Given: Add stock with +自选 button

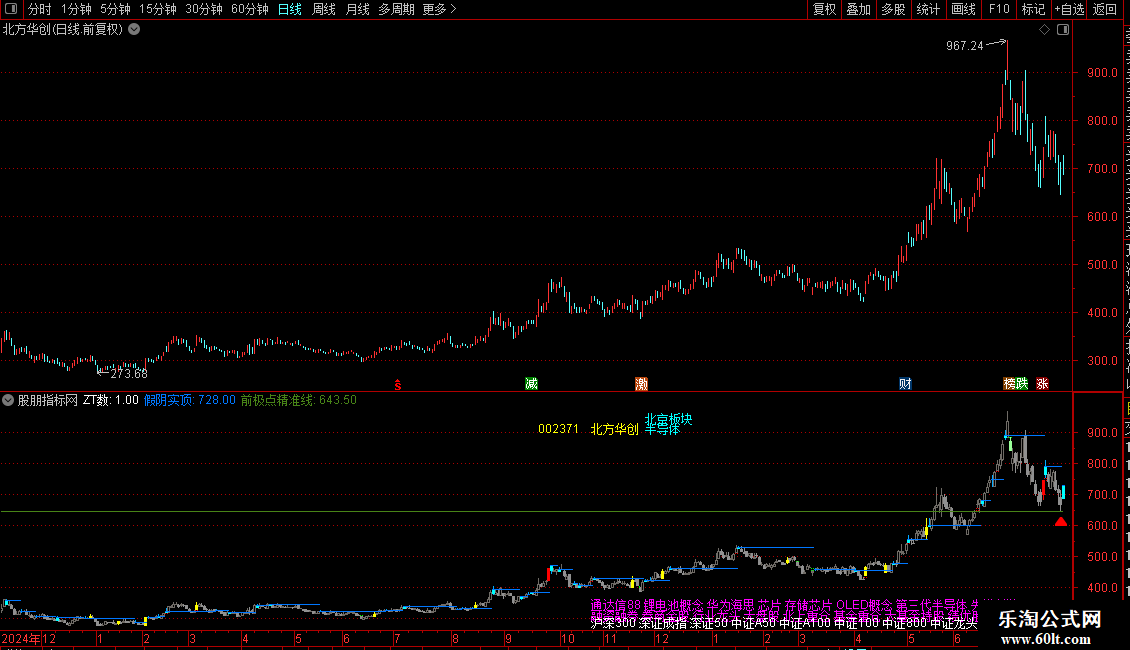Looking at the screenshot, I should (1069, 9).
